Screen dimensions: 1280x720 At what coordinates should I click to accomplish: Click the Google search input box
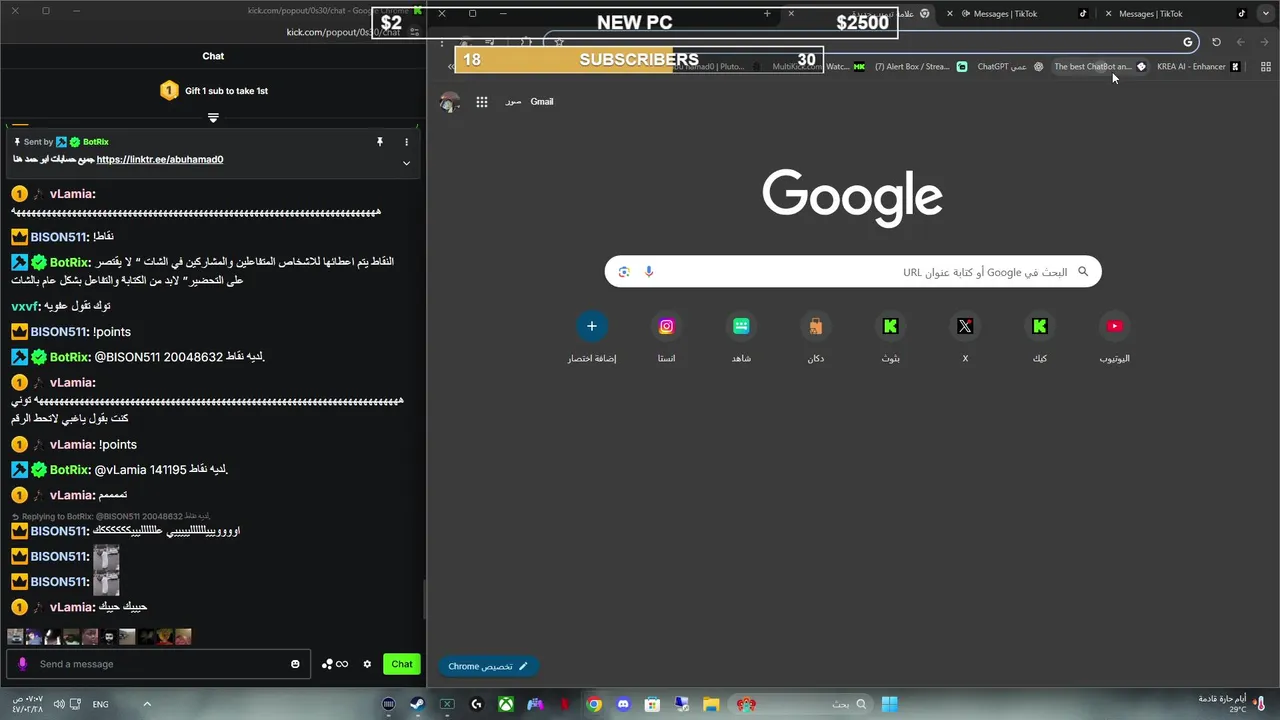coord(853,272)
